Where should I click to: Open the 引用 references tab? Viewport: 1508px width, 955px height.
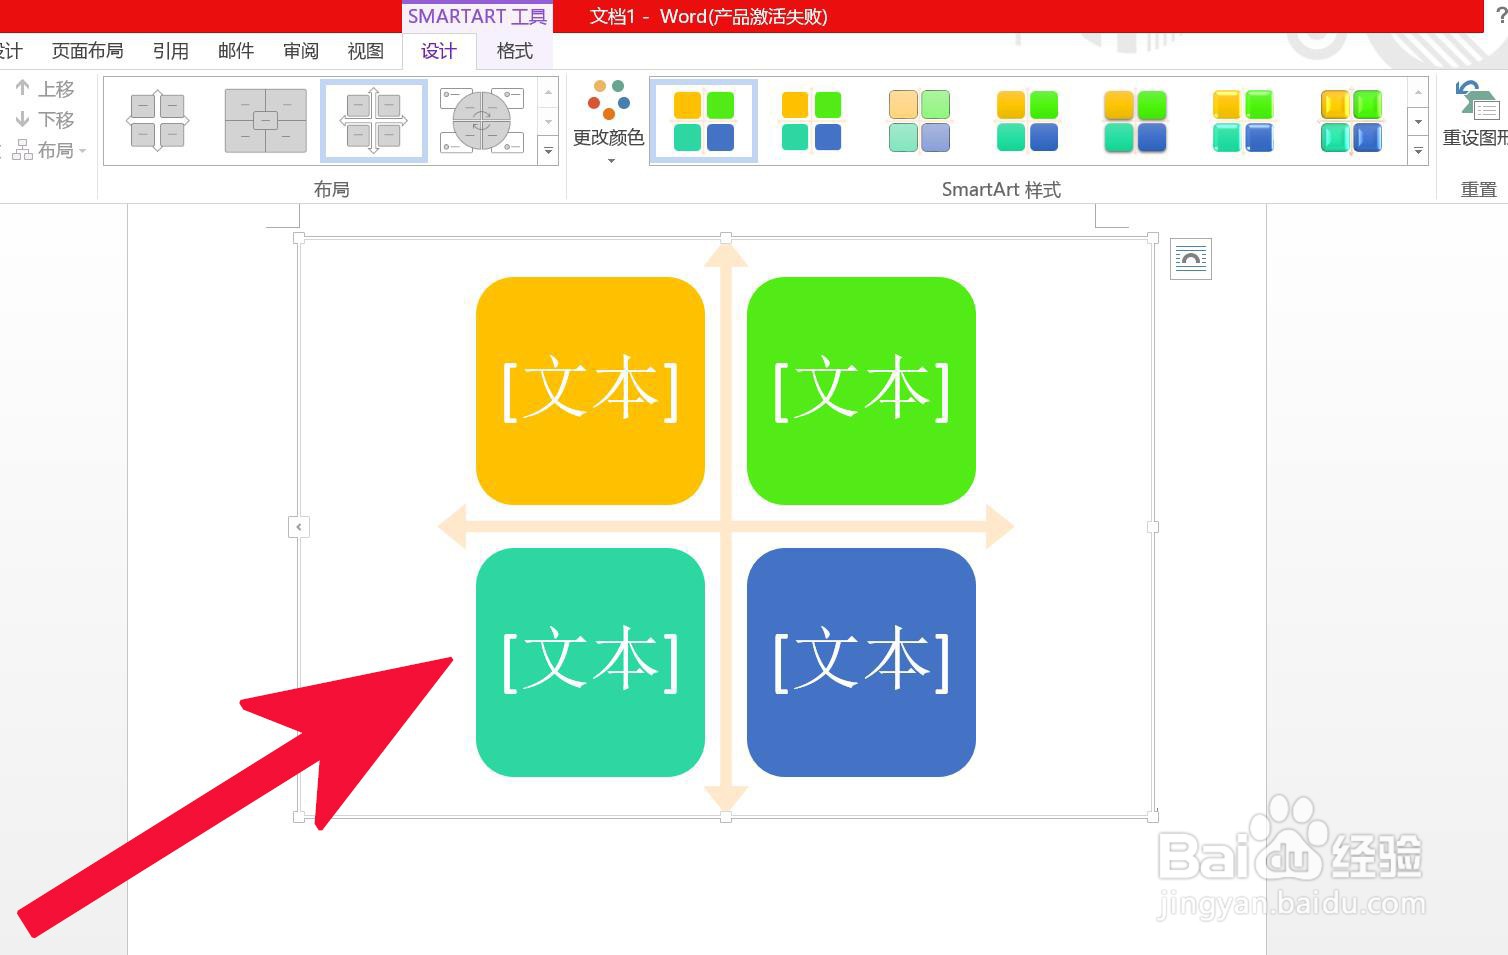coord(171,51)
